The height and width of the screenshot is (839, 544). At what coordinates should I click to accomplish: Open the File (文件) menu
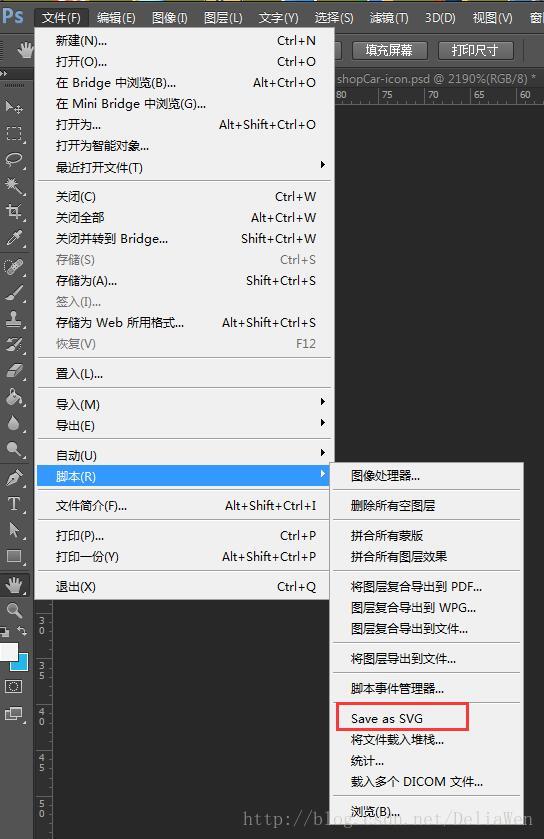point(61,18)
